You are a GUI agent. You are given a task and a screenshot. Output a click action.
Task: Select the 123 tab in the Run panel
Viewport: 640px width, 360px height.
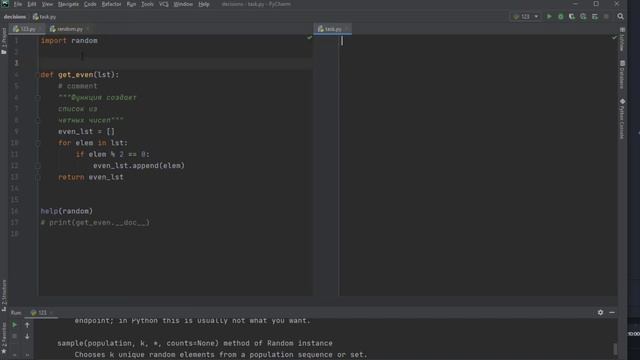point(41,313)
